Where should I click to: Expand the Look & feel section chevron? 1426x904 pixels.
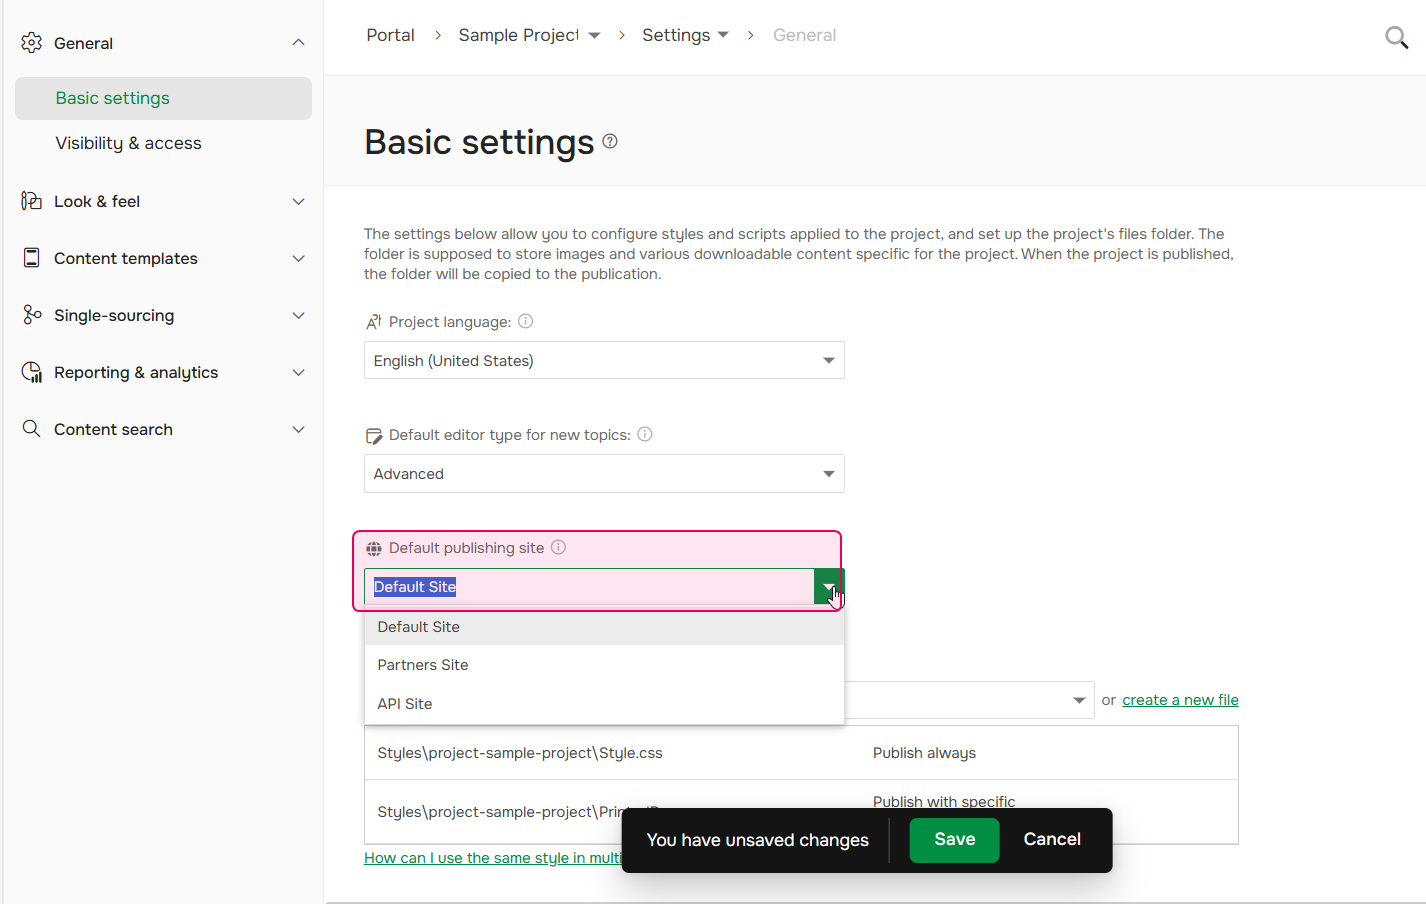pyautogui.click(x=298, y=201)
